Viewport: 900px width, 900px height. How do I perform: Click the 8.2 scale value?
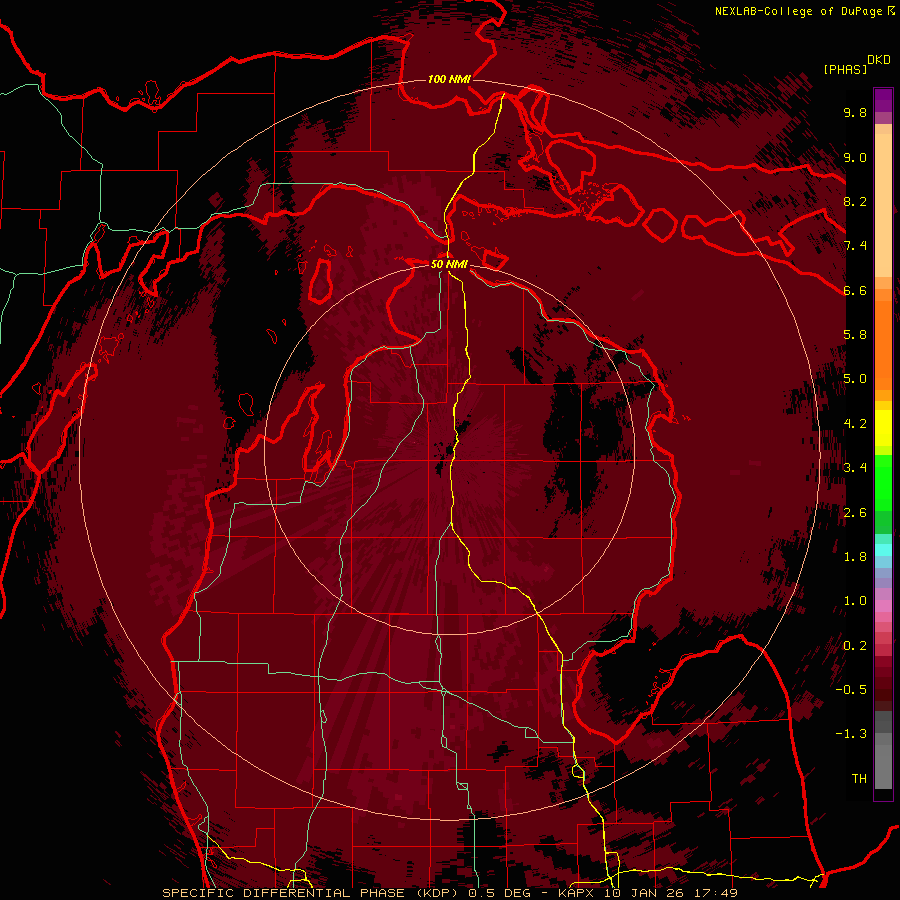coord(855,201)
